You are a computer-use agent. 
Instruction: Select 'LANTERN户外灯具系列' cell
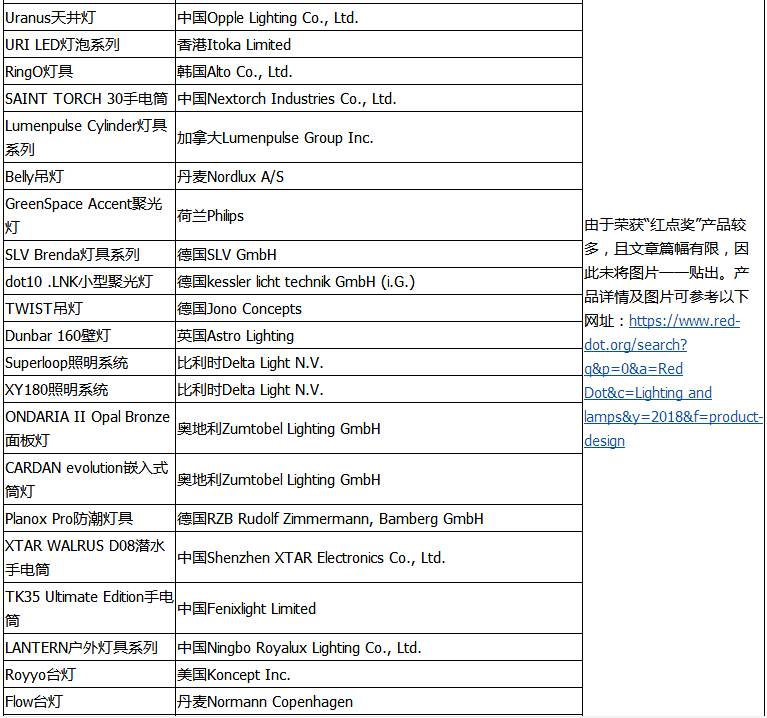tap(90, 647)
